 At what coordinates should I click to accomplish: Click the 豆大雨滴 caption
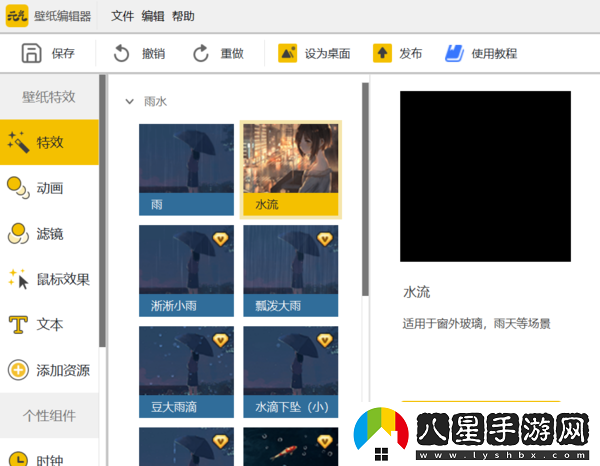coord(174,406)
